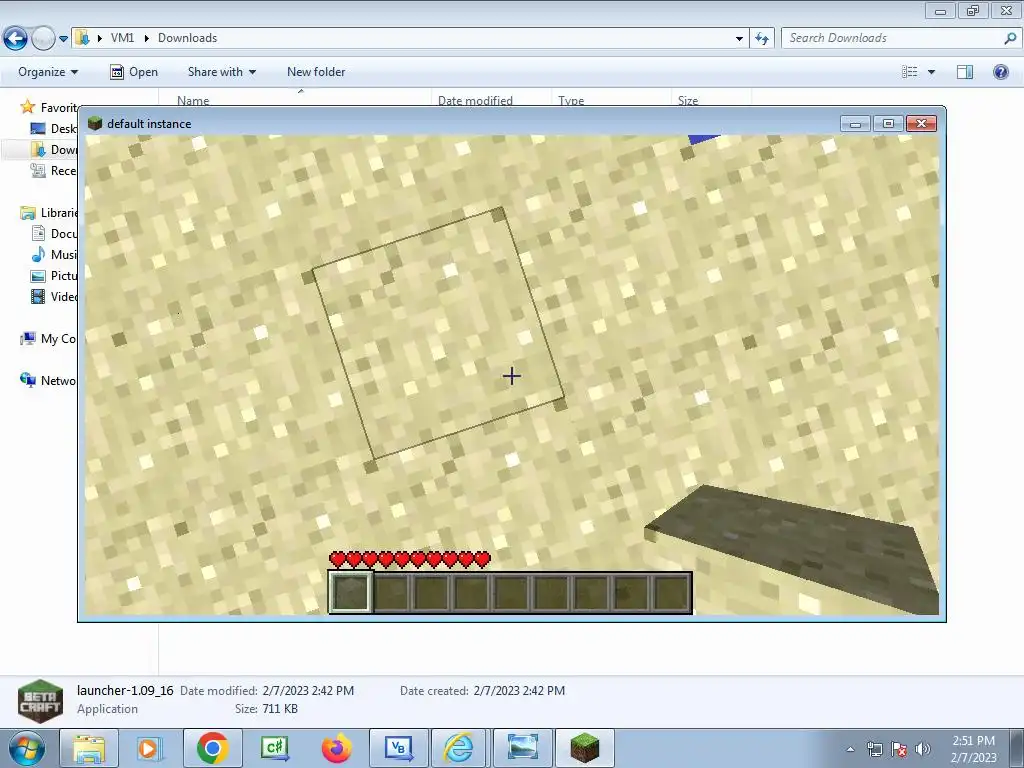The image size is (1024, 768).
Task: Click the search magnifier icon
Action: [x=1010, y=38]
